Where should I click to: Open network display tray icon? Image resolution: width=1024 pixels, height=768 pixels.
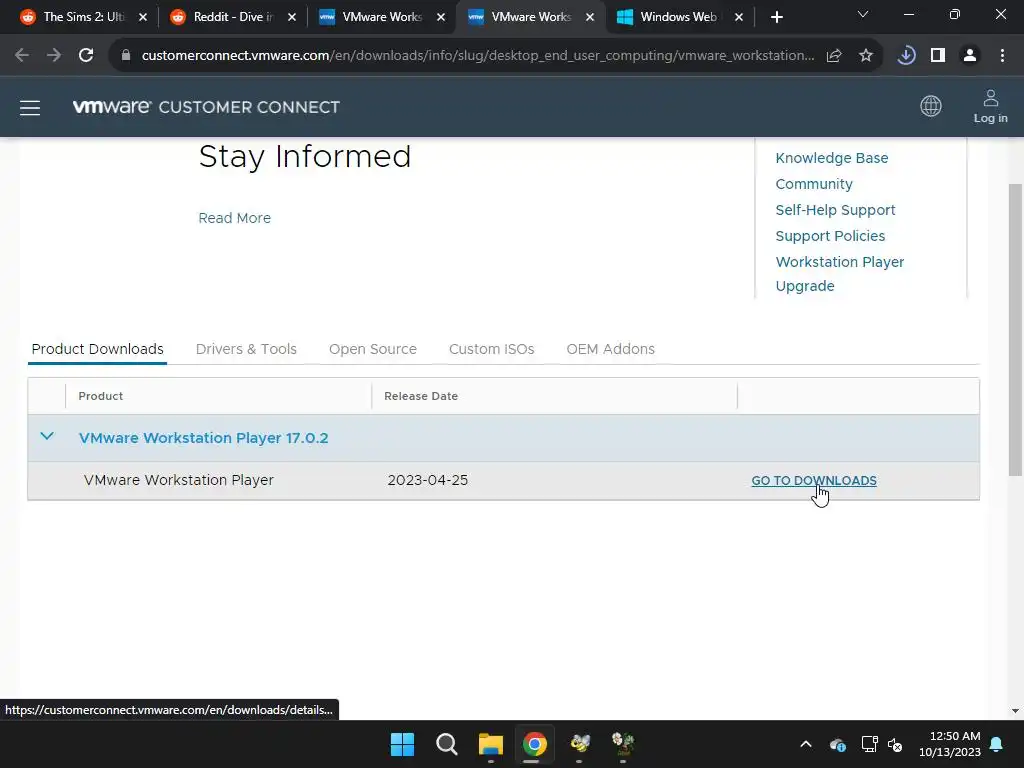[869, 744]
